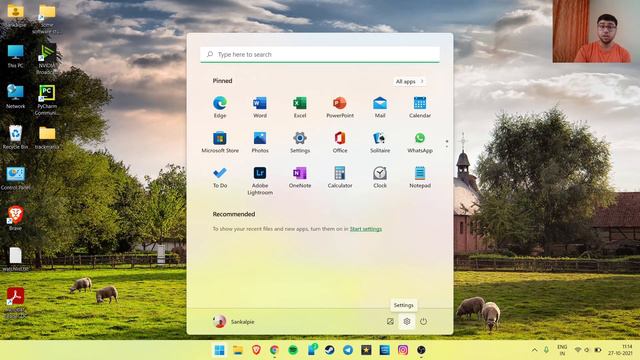Image resolution: width=640 pixels, height=360 pixels.
Task: Select the NVIDIA Broadcast desktop shortcut
Action: tap(47, 59)
